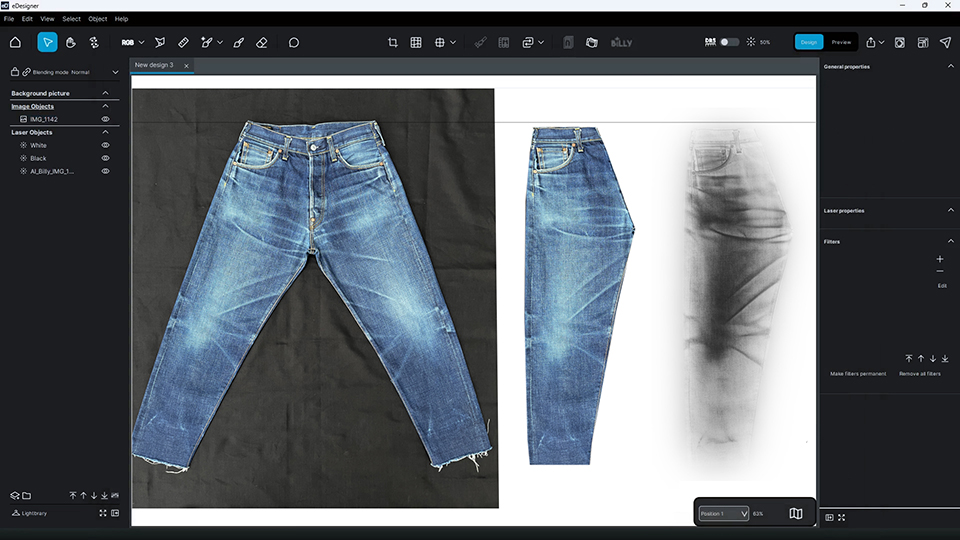Activate the crop tool
960x540 pixels.
coord(392,42)
